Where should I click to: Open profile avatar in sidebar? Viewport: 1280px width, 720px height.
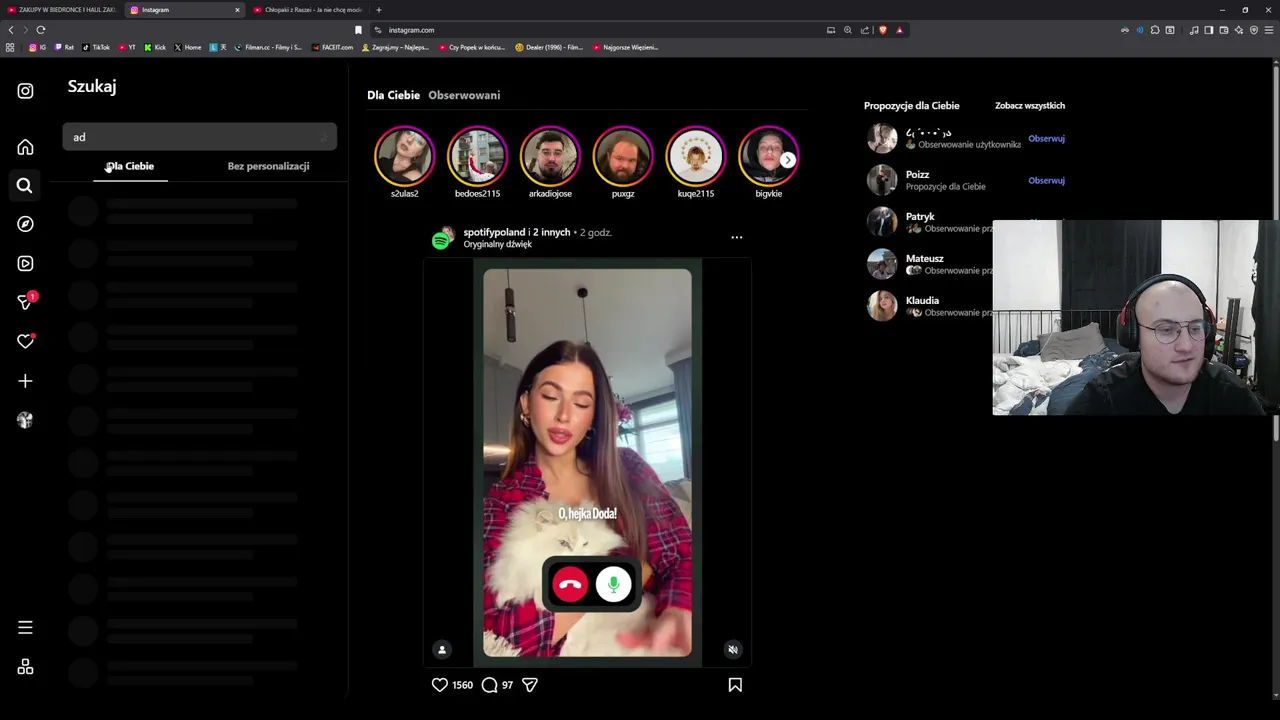tap(25, 420)
